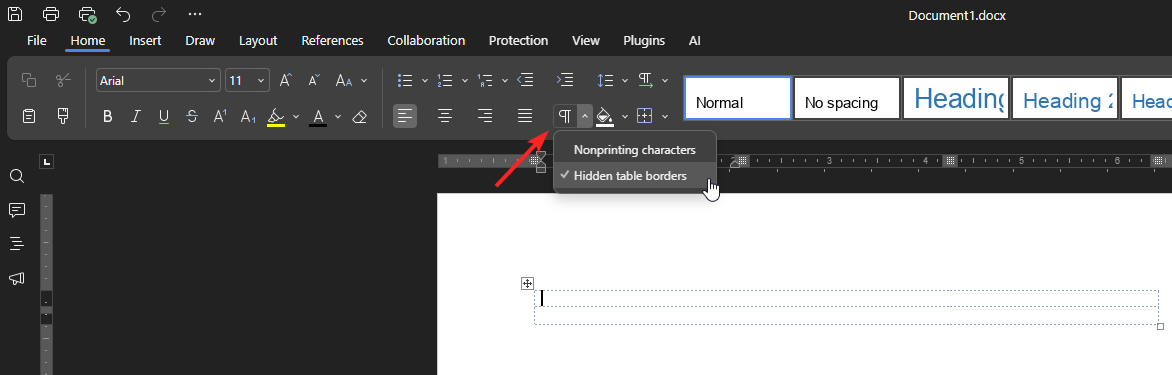Apply the Heading 1 style
Viewport: 1172px width, 375px height.
click(x=956, y=98)
